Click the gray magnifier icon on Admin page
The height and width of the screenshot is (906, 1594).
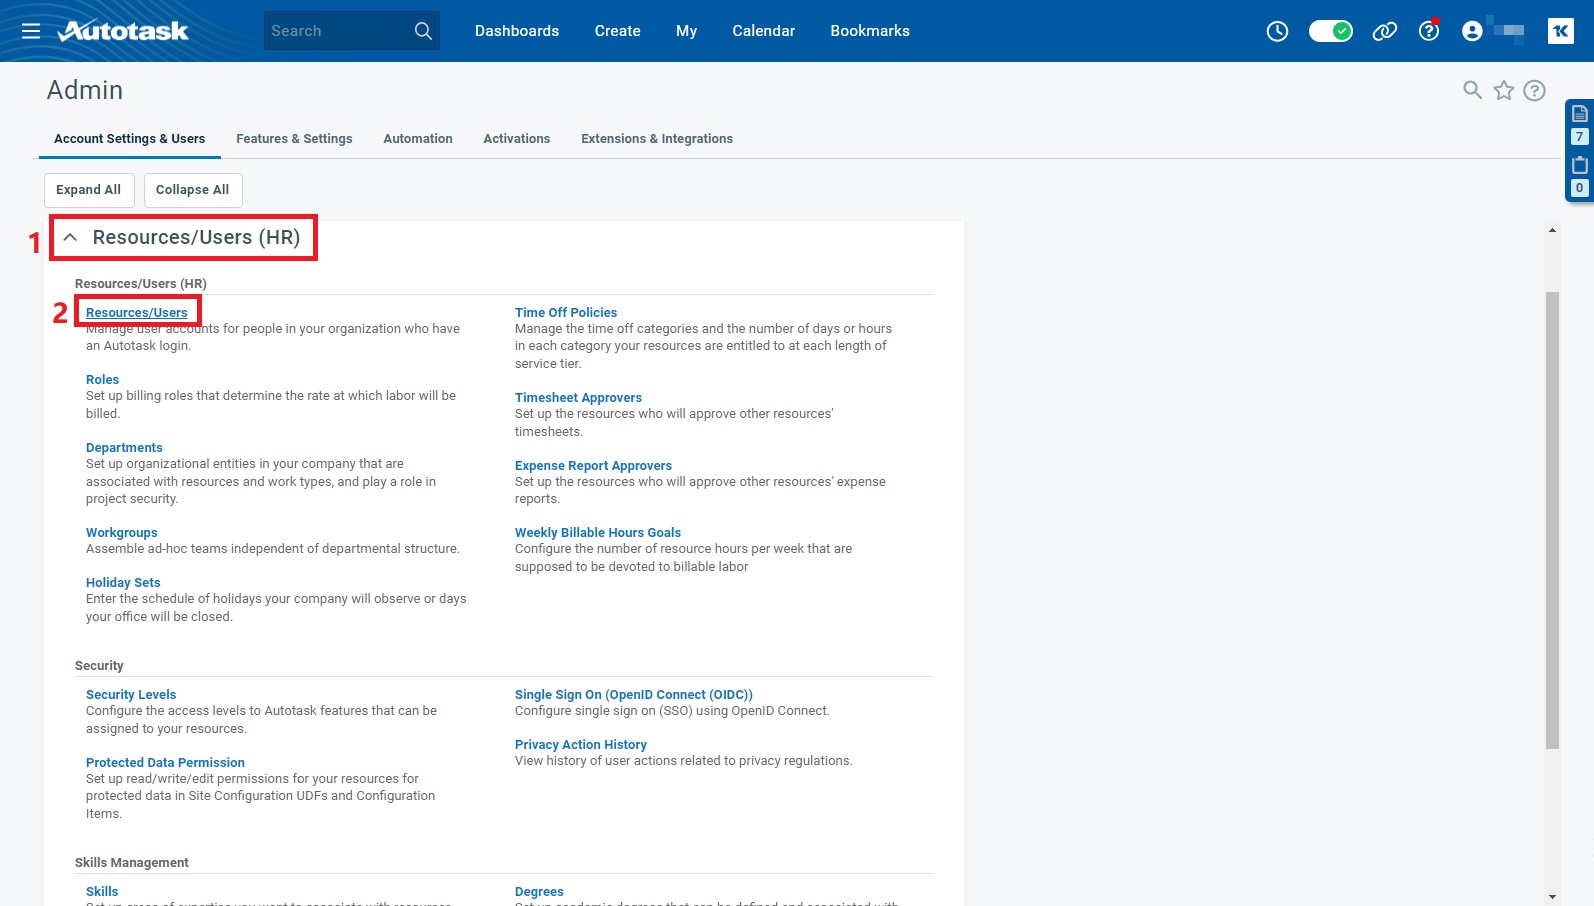(1472, 91)
